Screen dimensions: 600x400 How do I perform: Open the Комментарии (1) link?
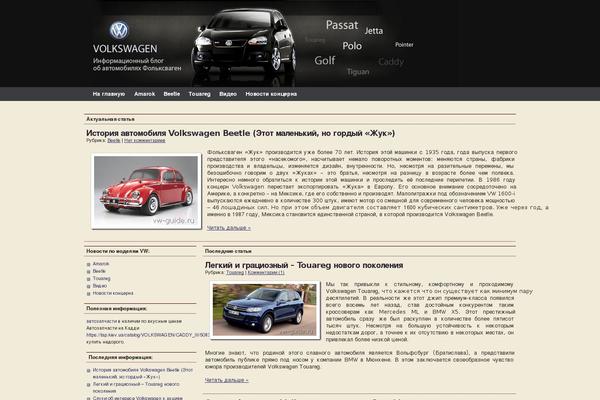tap(266, 273)
